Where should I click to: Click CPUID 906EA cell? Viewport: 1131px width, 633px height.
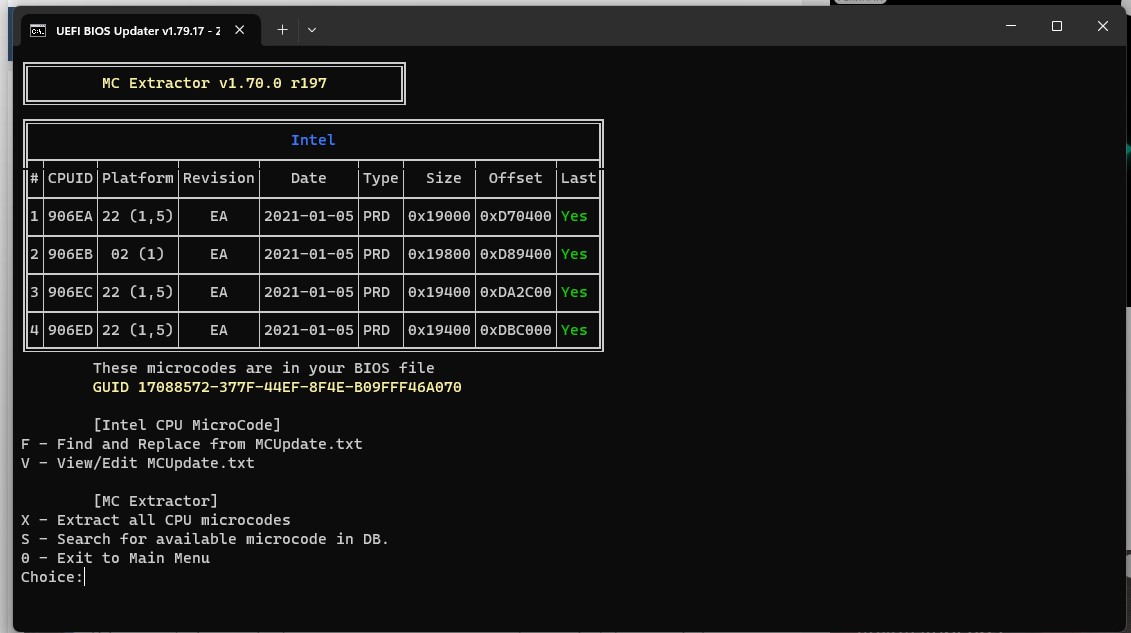(70, 216)
